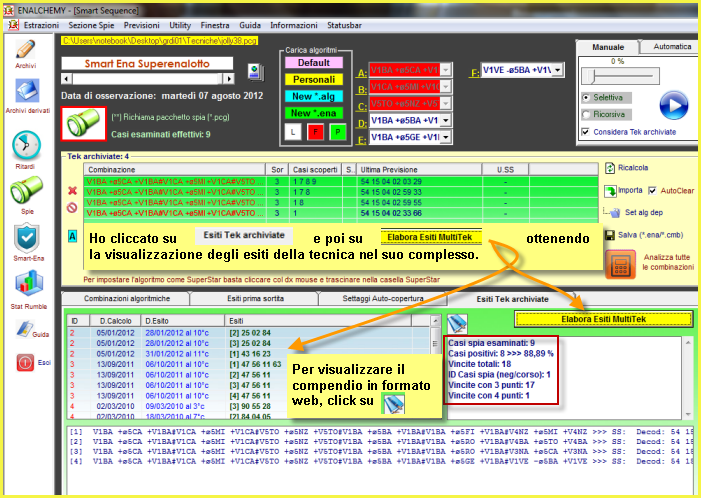
Task: Switch to Esiti prima sortita tab
Action: 255,298
